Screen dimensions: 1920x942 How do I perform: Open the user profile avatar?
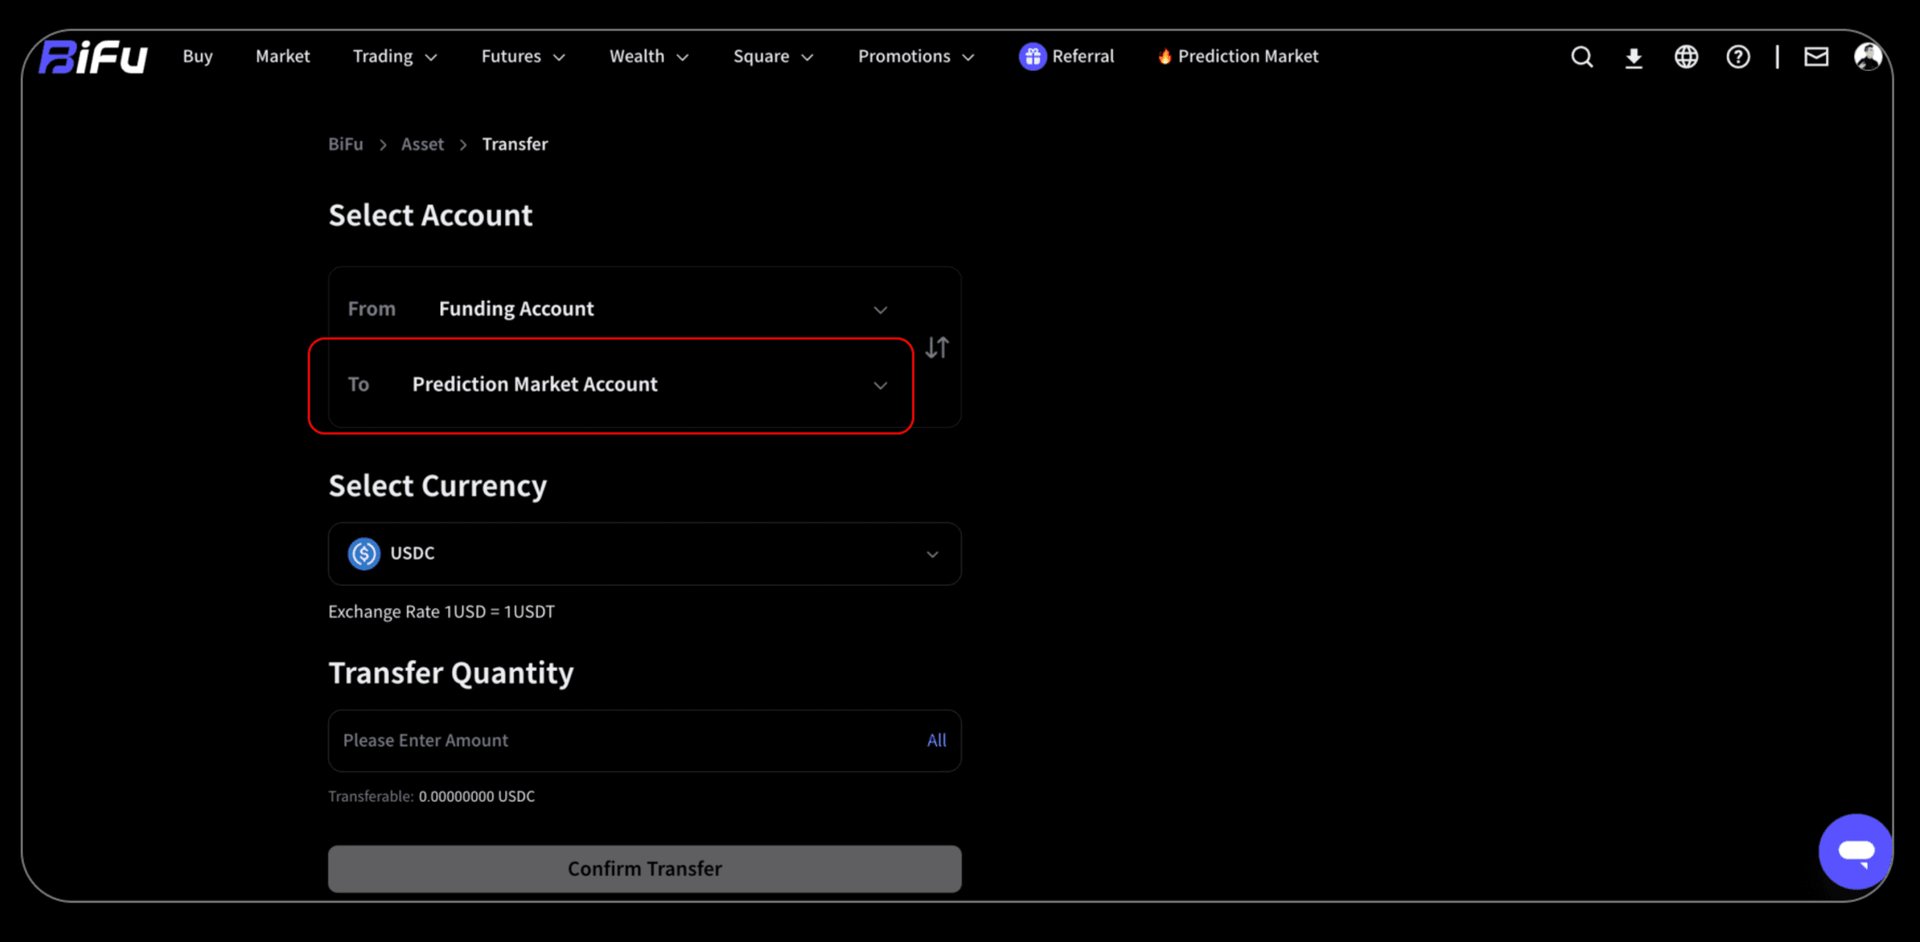(x=1867, y=56)
